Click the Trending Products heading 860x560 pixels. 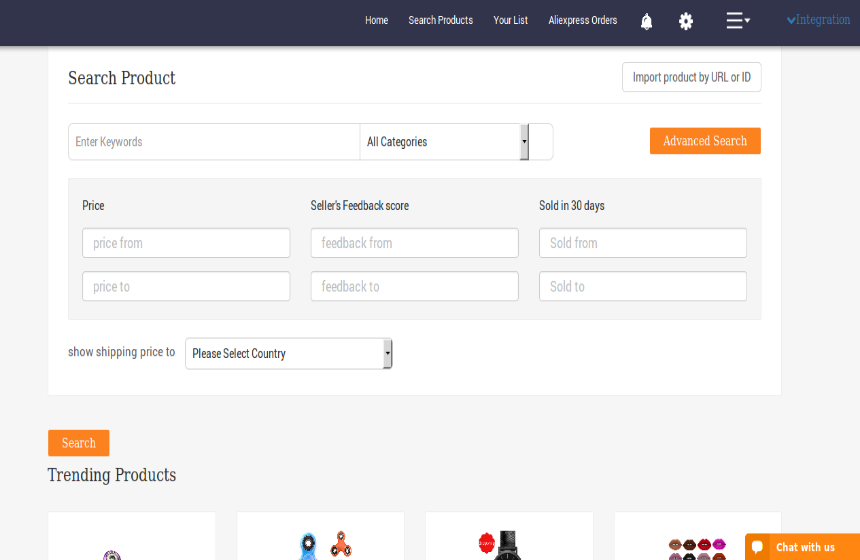112,475
